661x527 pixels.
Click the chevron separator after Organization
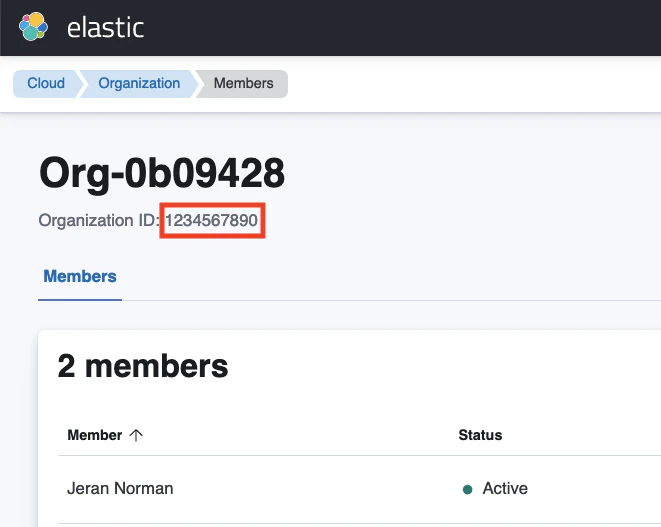(197, 83)
